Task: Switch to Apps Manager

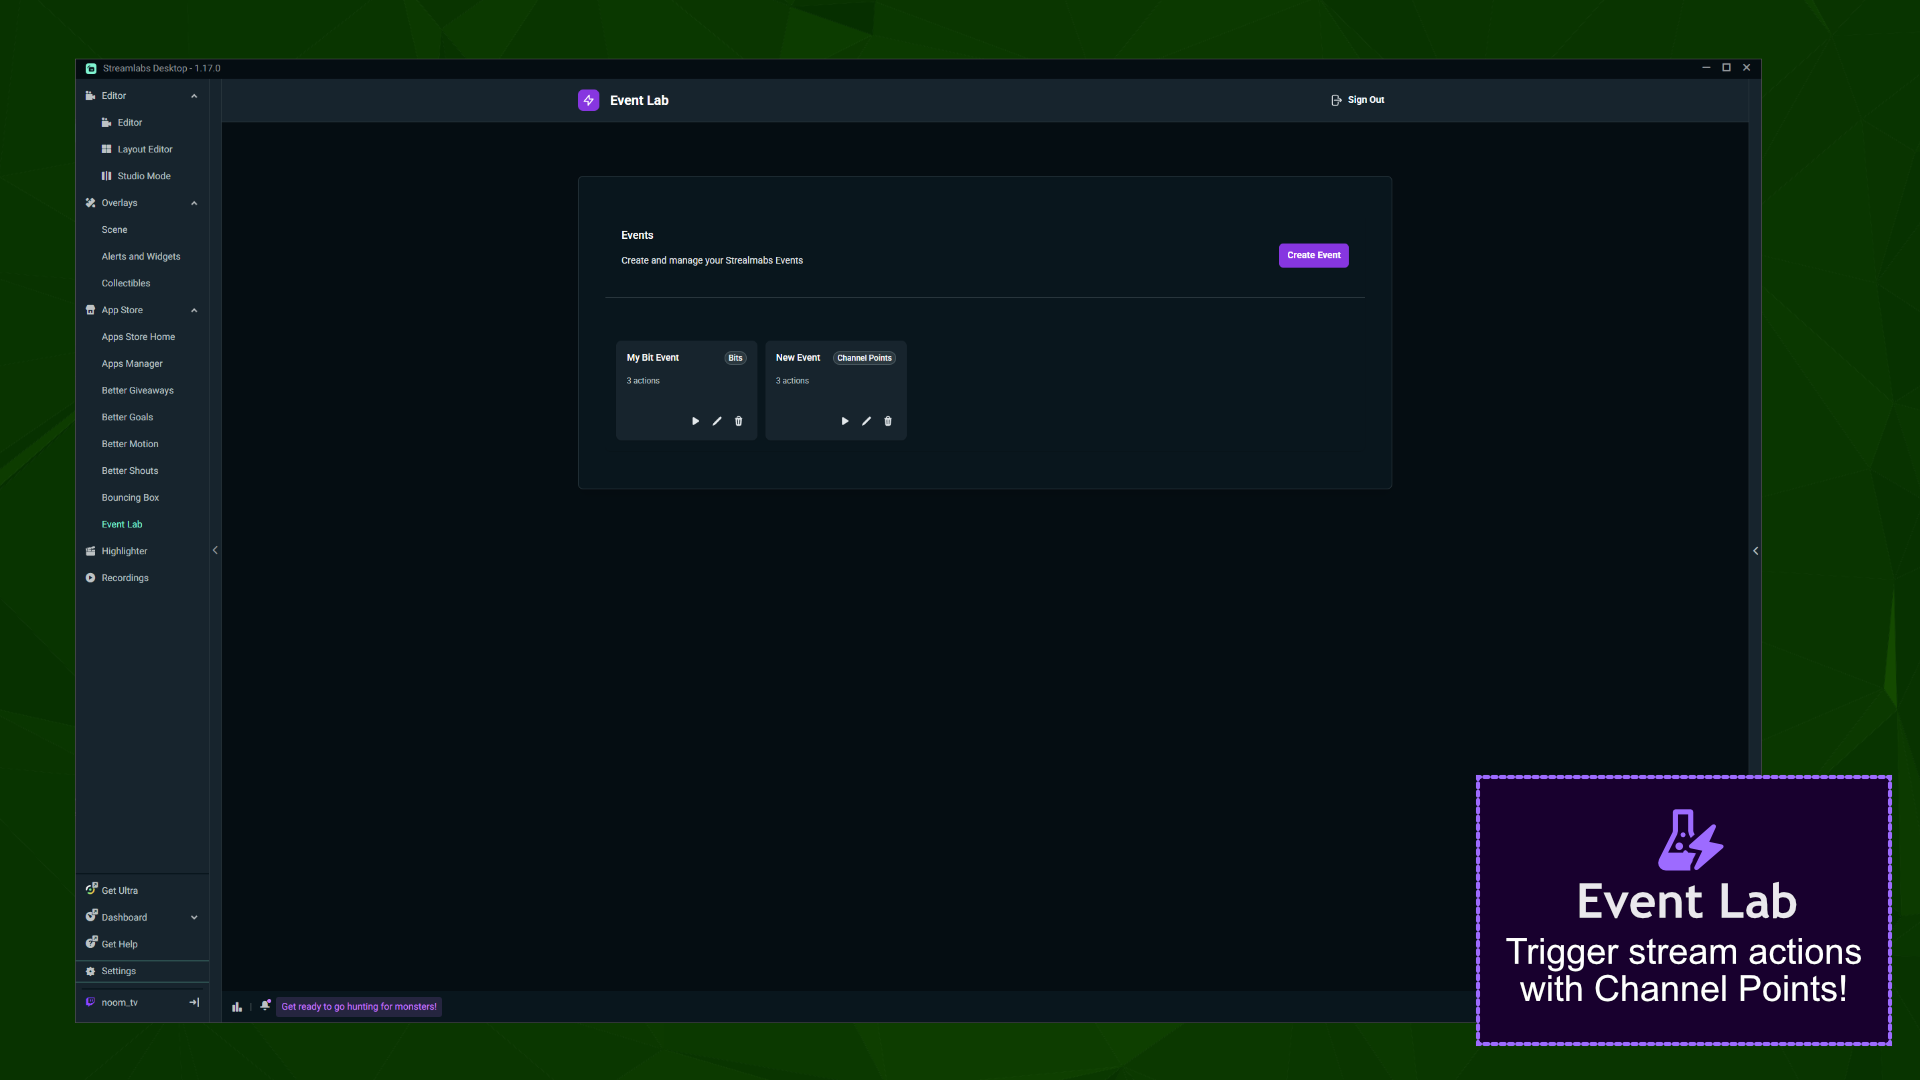Action: coord(131,363)
